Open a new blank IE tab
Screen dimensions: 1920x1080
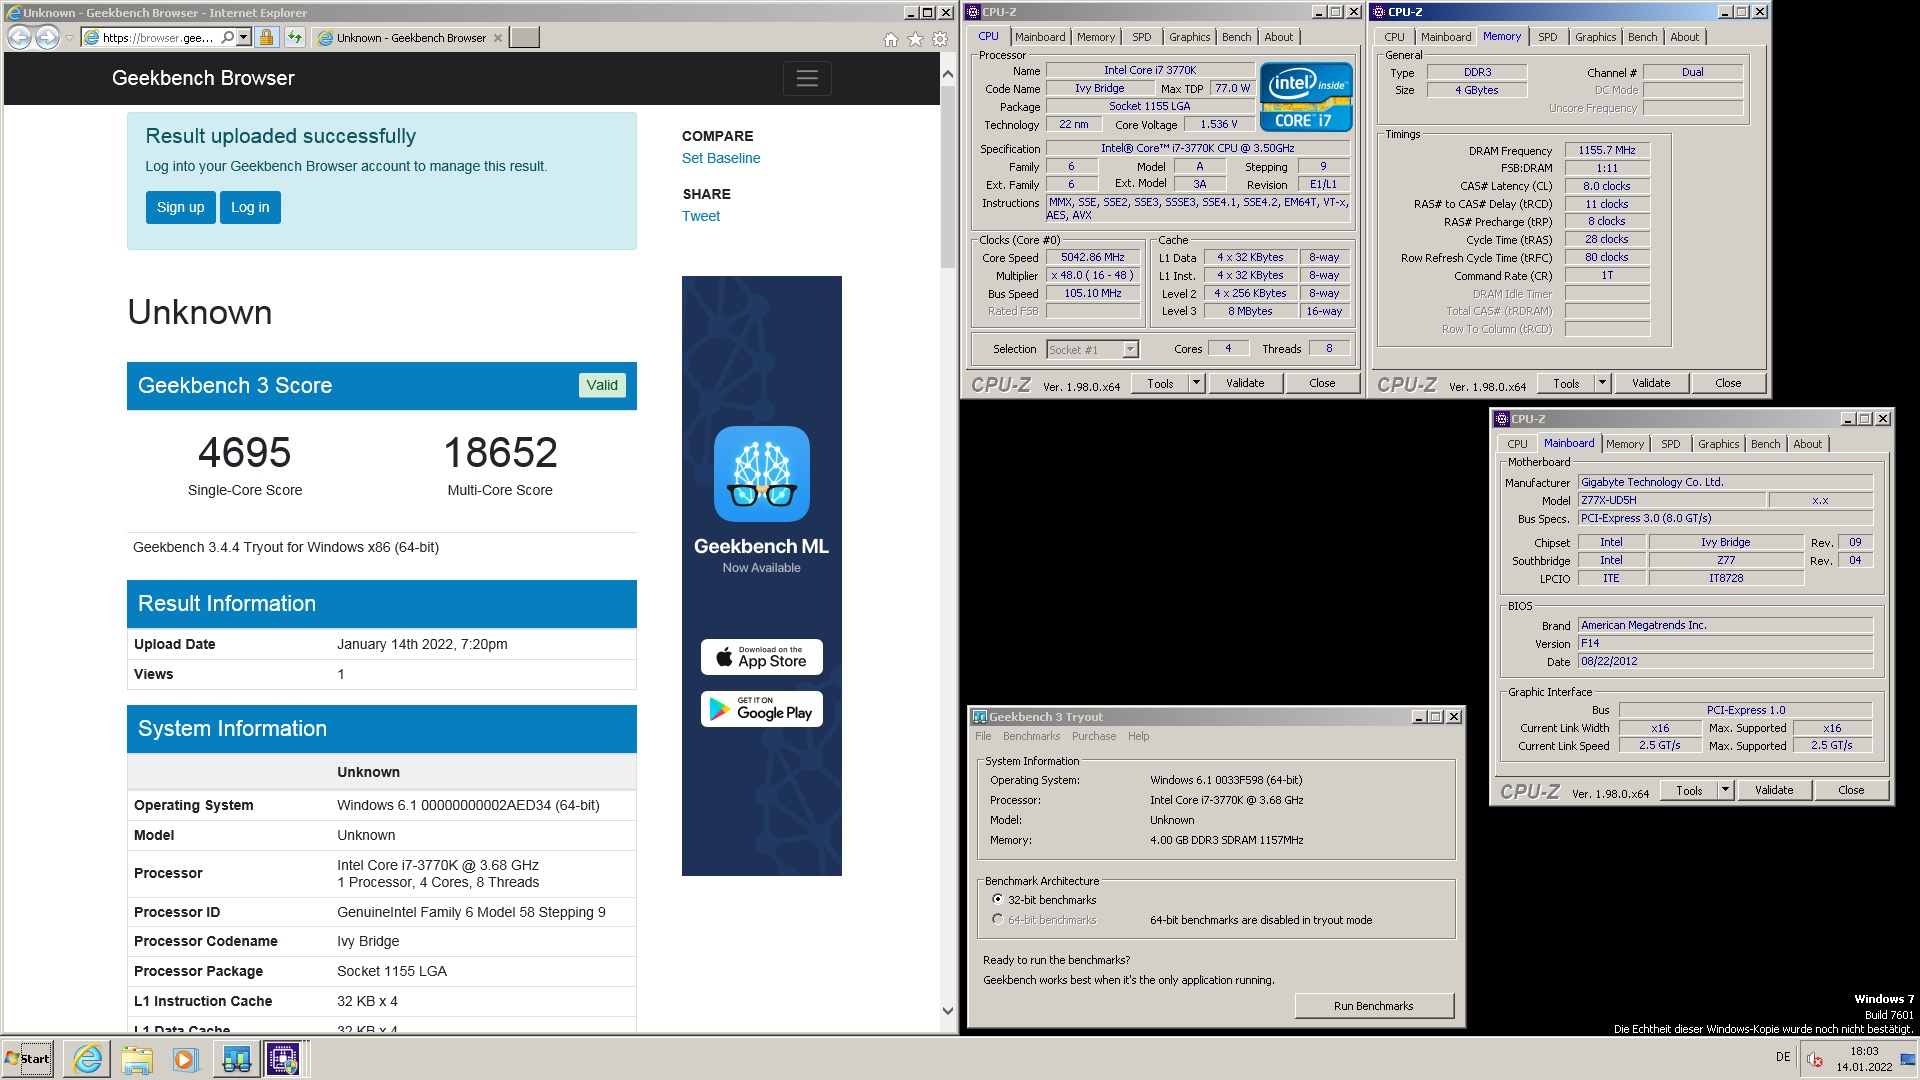(524, 37)
